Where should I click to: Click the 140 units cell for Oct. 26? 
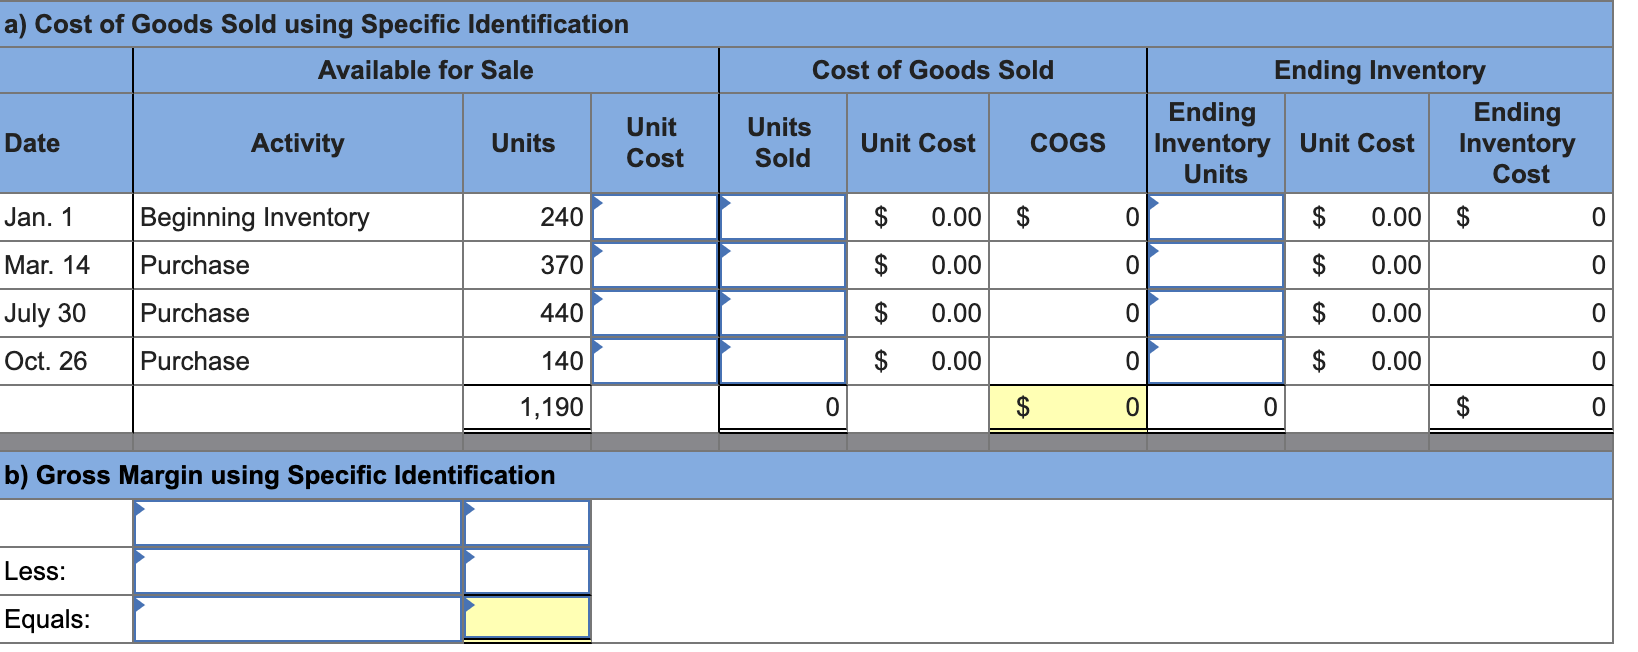(x=527, y=361)
